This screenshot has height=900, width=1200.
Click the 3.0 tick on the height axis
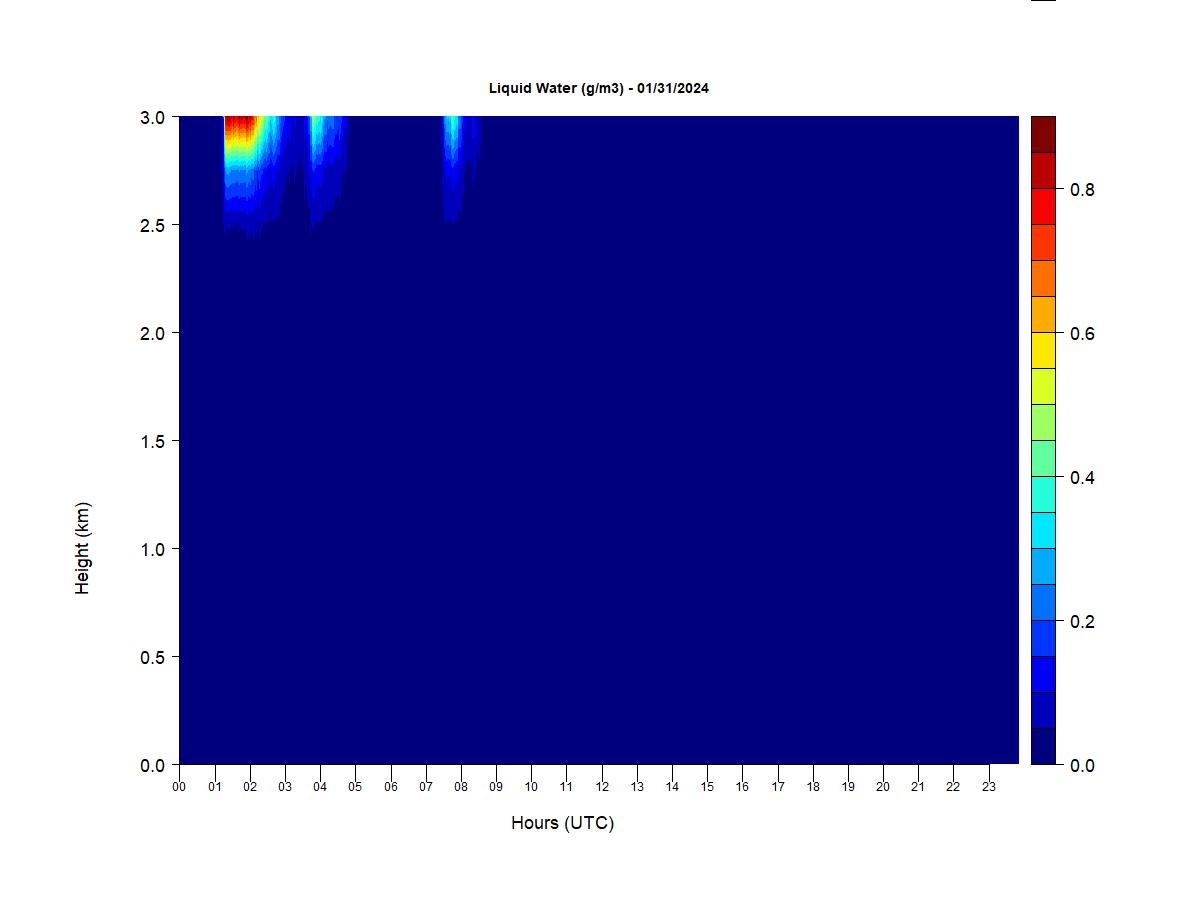pyautogui.click(x=153, y=117)
